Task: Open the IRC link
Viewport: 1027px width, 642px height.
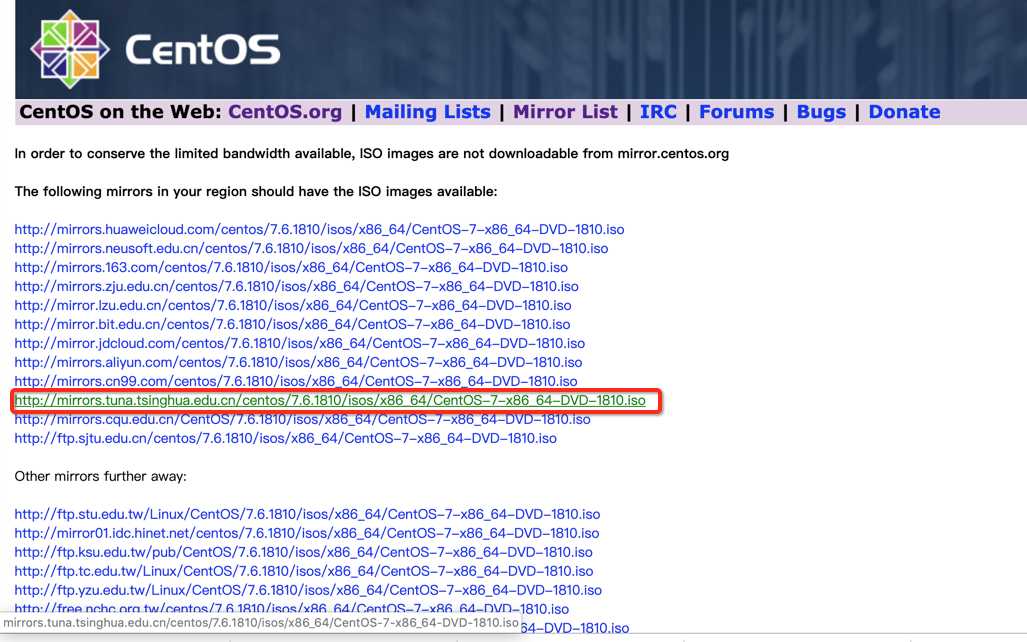Action: click(x=658, y=112)
